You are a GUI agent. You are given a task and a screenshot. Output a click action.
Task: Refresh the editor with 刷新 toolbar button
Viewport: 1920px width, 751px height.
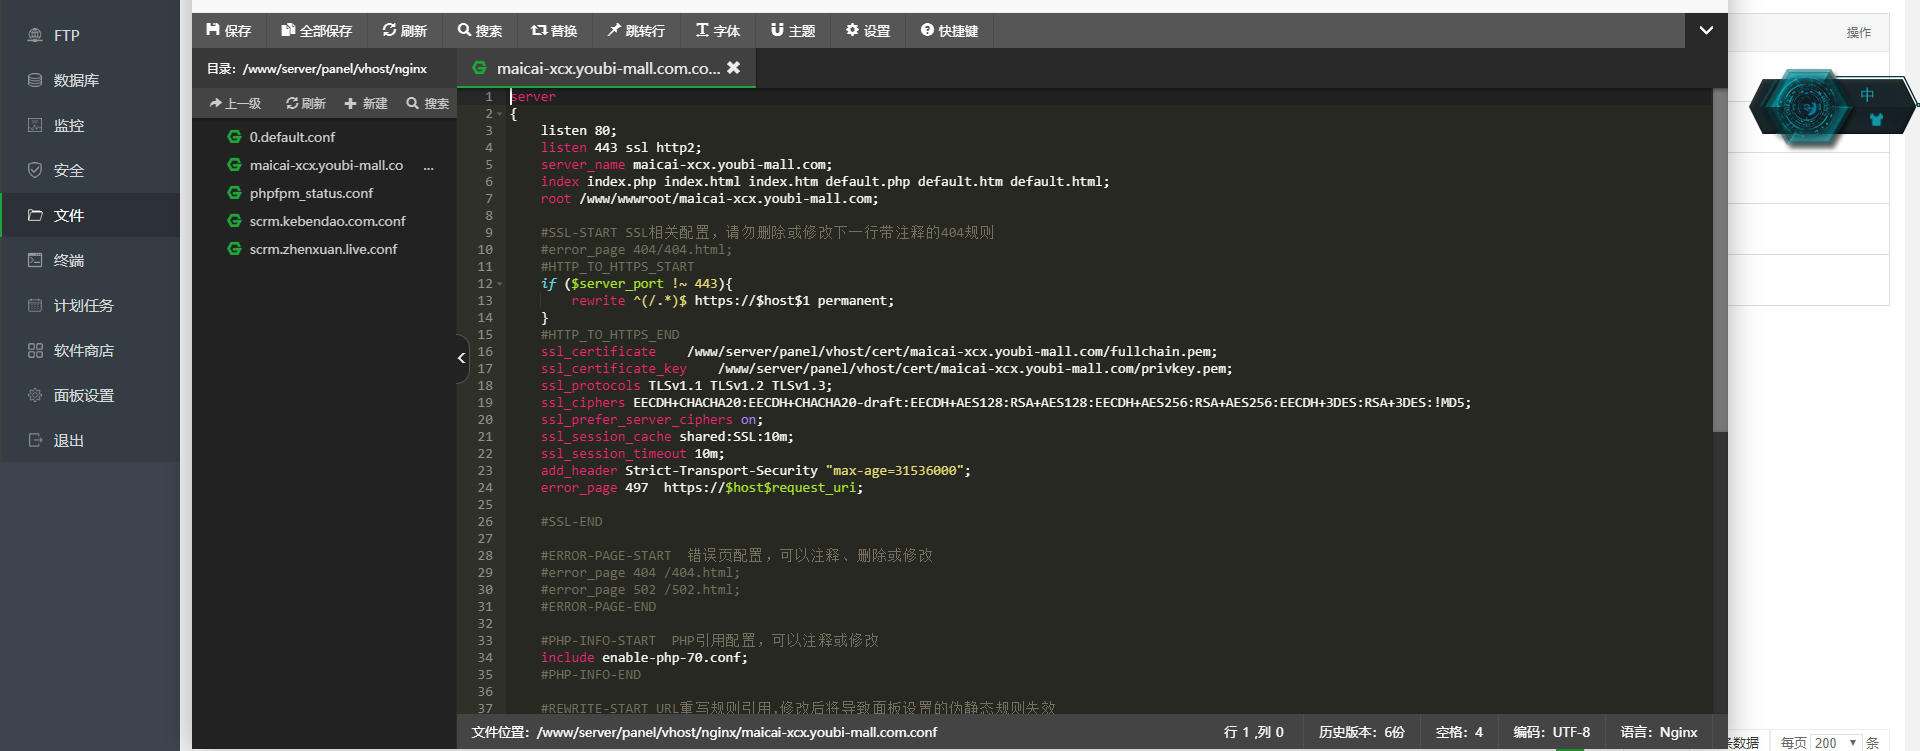[405, 31]
